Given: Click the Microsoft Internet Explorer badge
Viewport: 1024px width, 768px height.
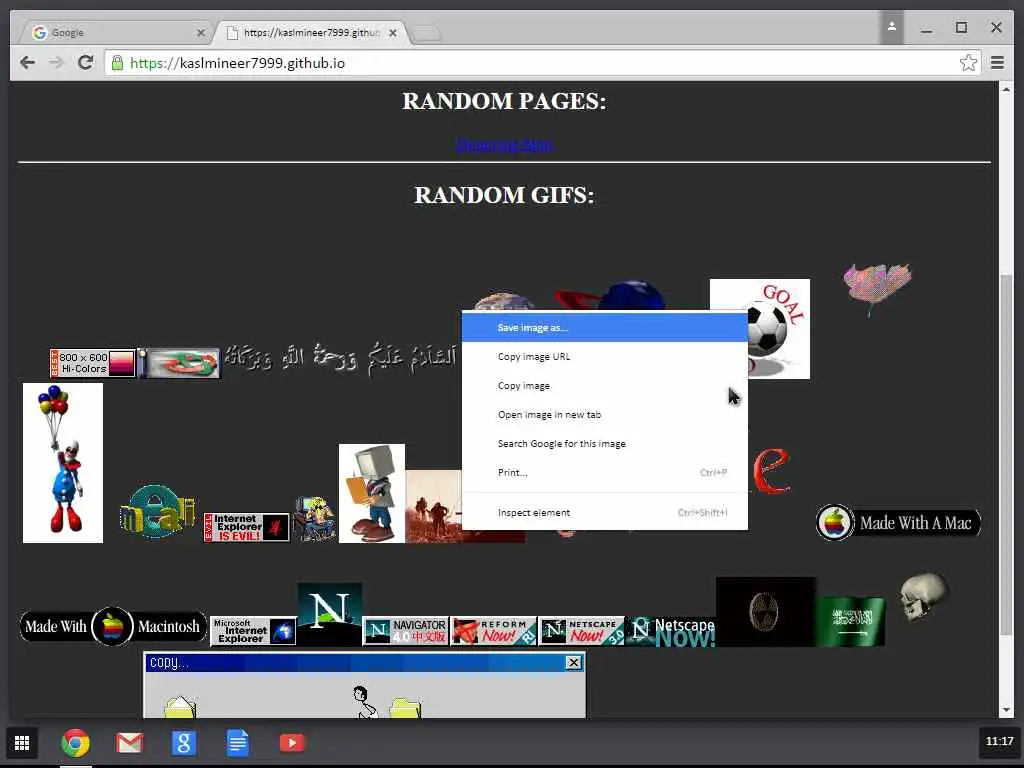Looking at the screenshot, I should (x=253, y=631).
